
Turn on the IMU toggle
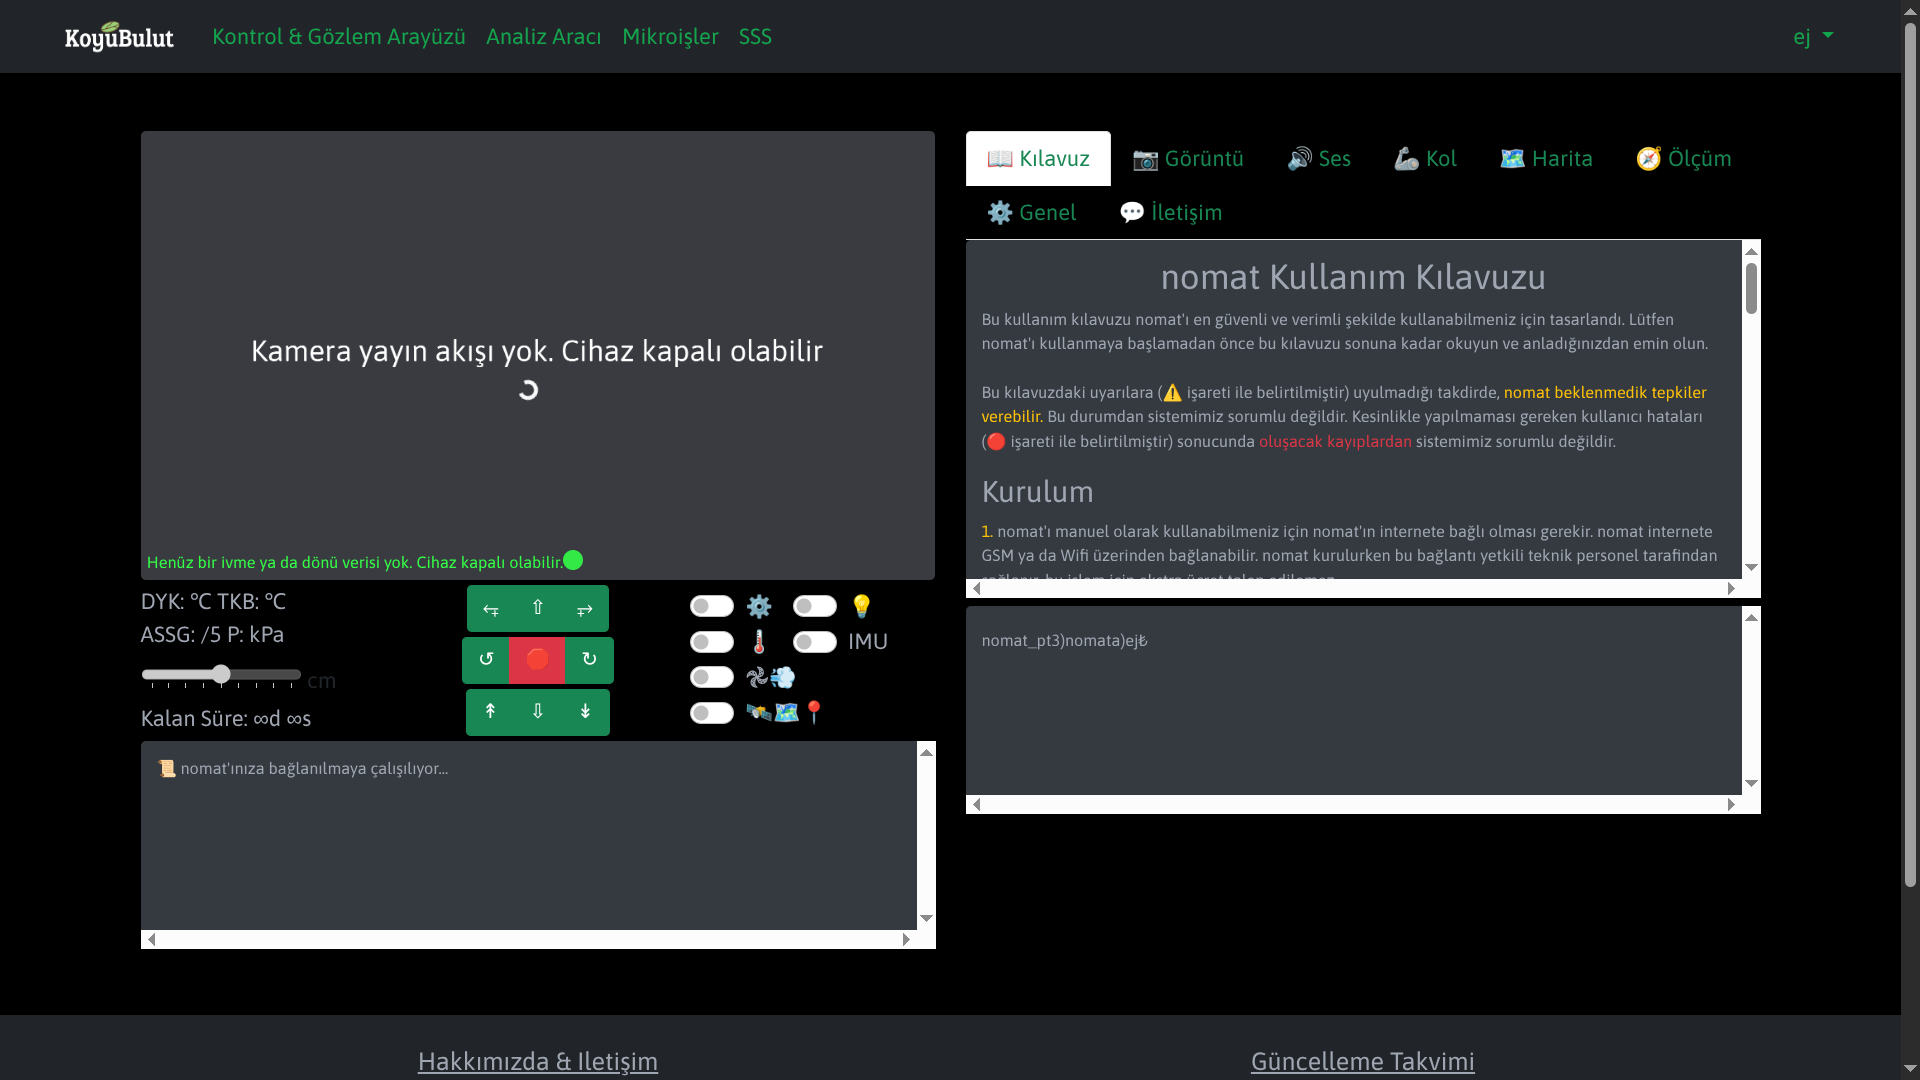(x=814, y=642)
